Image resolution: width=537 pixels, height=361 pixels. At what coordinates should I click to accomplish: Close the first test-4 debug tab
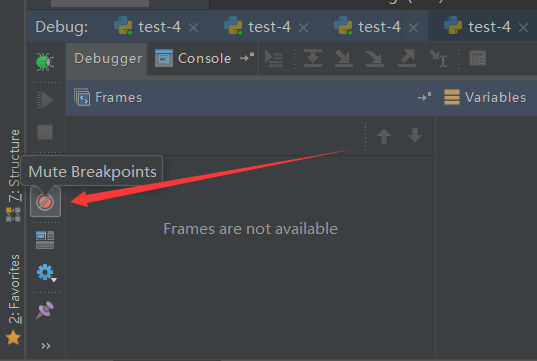click(193, 27)
